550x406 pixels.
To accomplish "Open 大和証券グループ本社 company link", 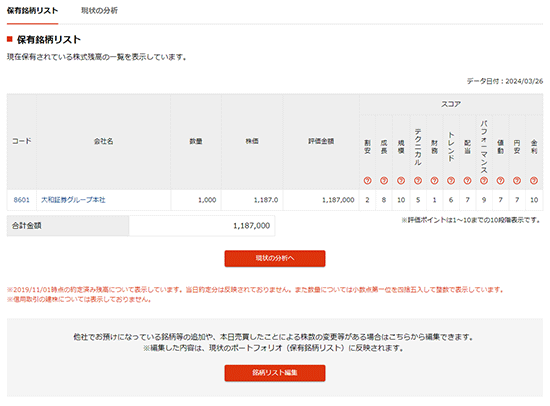I will coord(73,200).
